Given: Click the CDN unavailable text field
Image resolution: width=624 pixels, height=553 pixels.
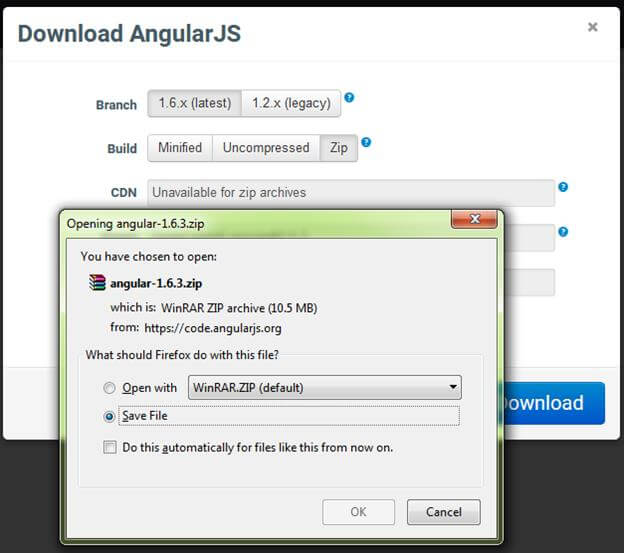Looking at the screenshot, I should [x=351, y=193].
